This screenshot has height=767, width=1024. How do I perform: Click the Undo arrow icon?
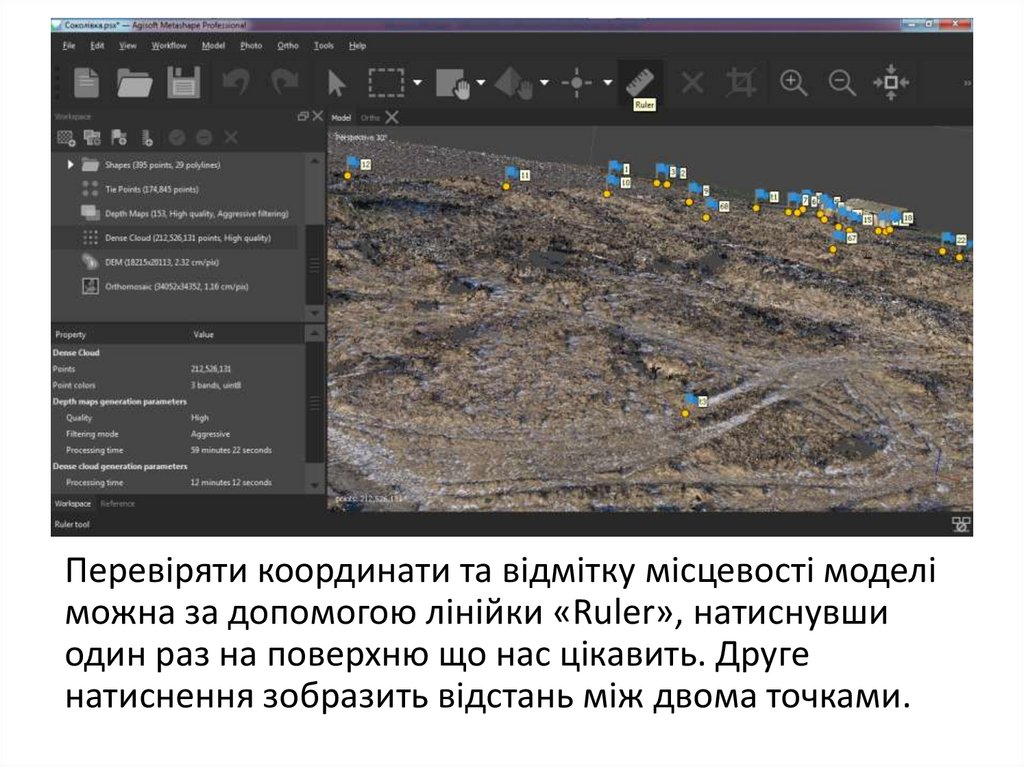coord(236,82)
